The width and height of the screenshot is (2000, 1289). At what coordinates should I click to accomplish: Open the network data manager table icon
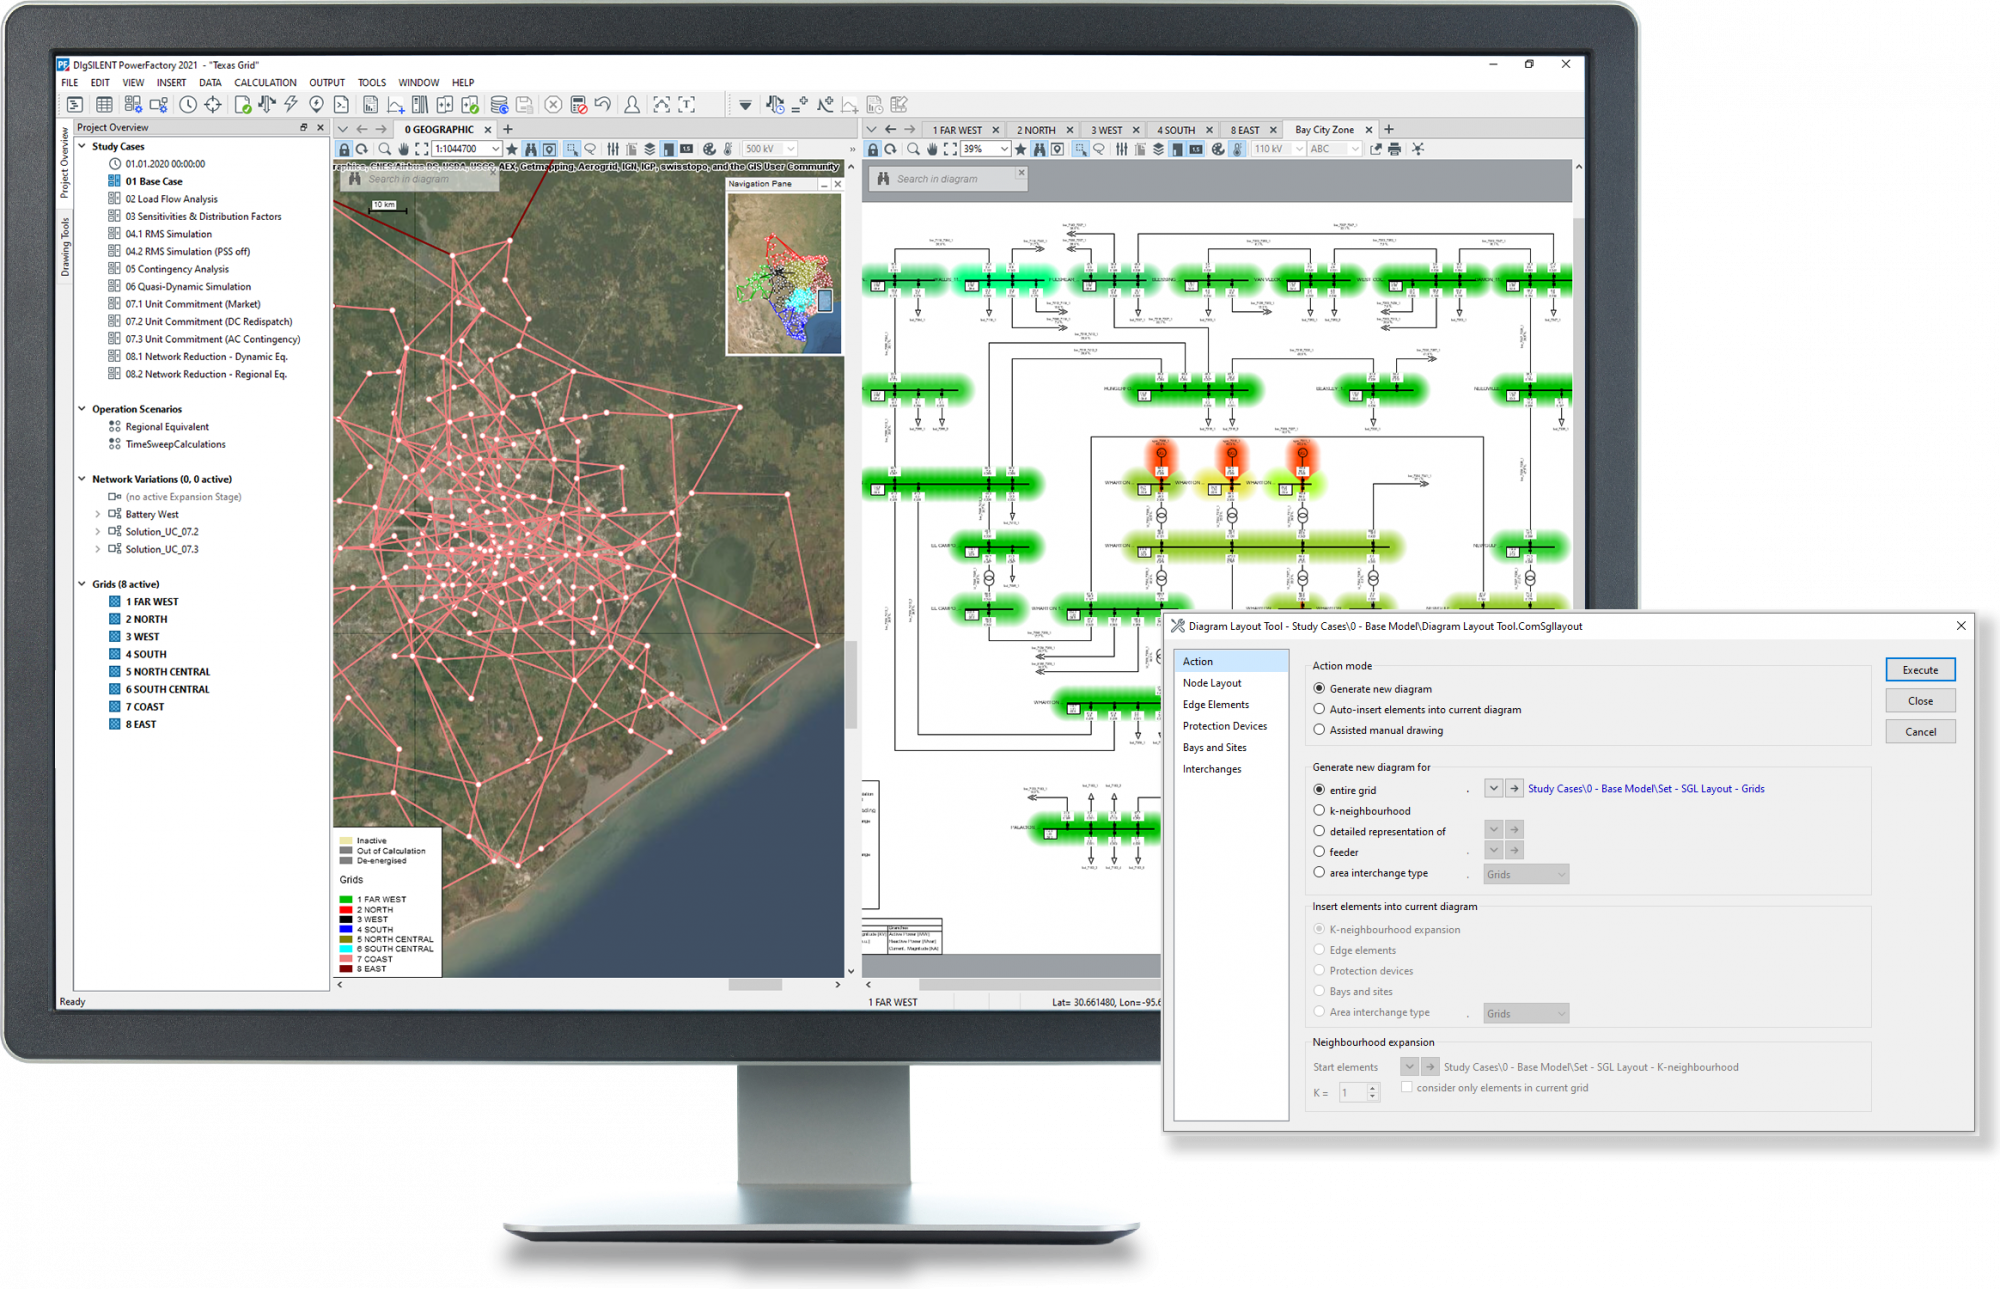click(x=104, y=104)
